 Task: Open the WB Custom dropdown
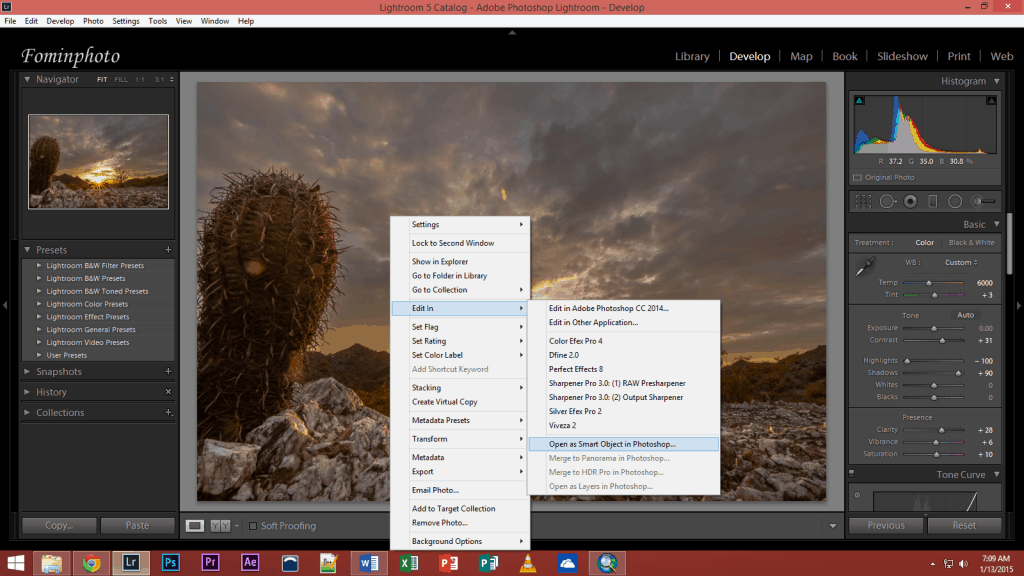pyautogui.click(x=961, y=263)
